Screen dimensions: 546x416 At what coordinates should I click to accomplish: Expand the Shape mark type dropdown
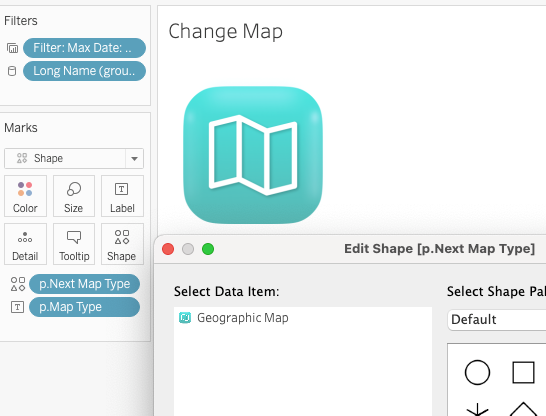[134, 159]
